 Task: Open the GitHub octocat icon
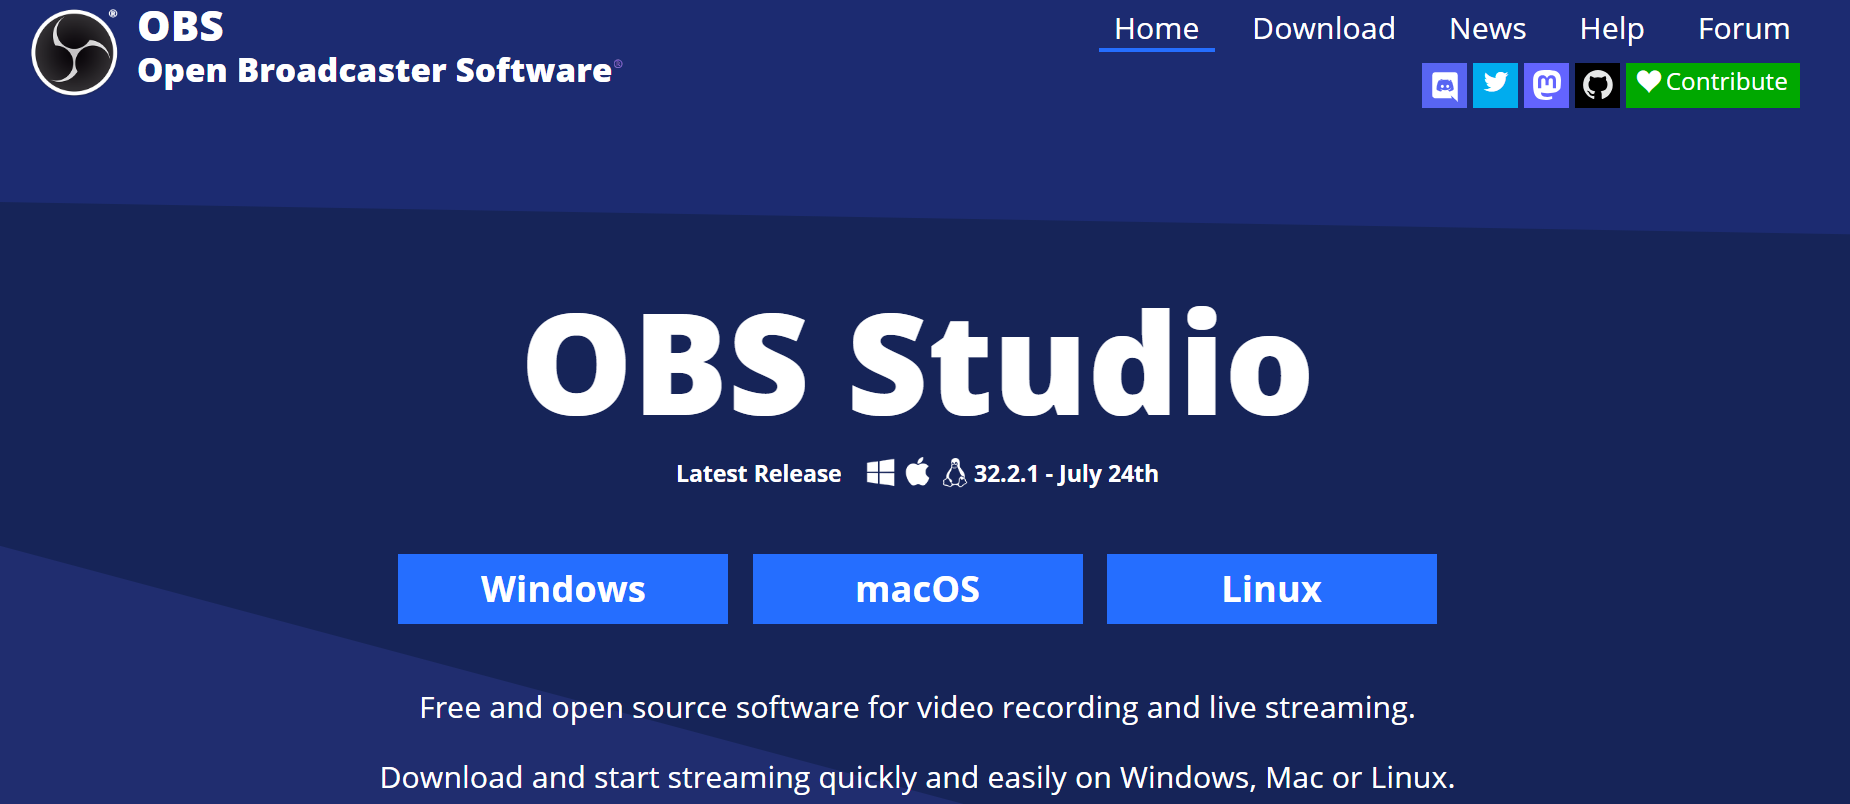tap(1597, 85)
